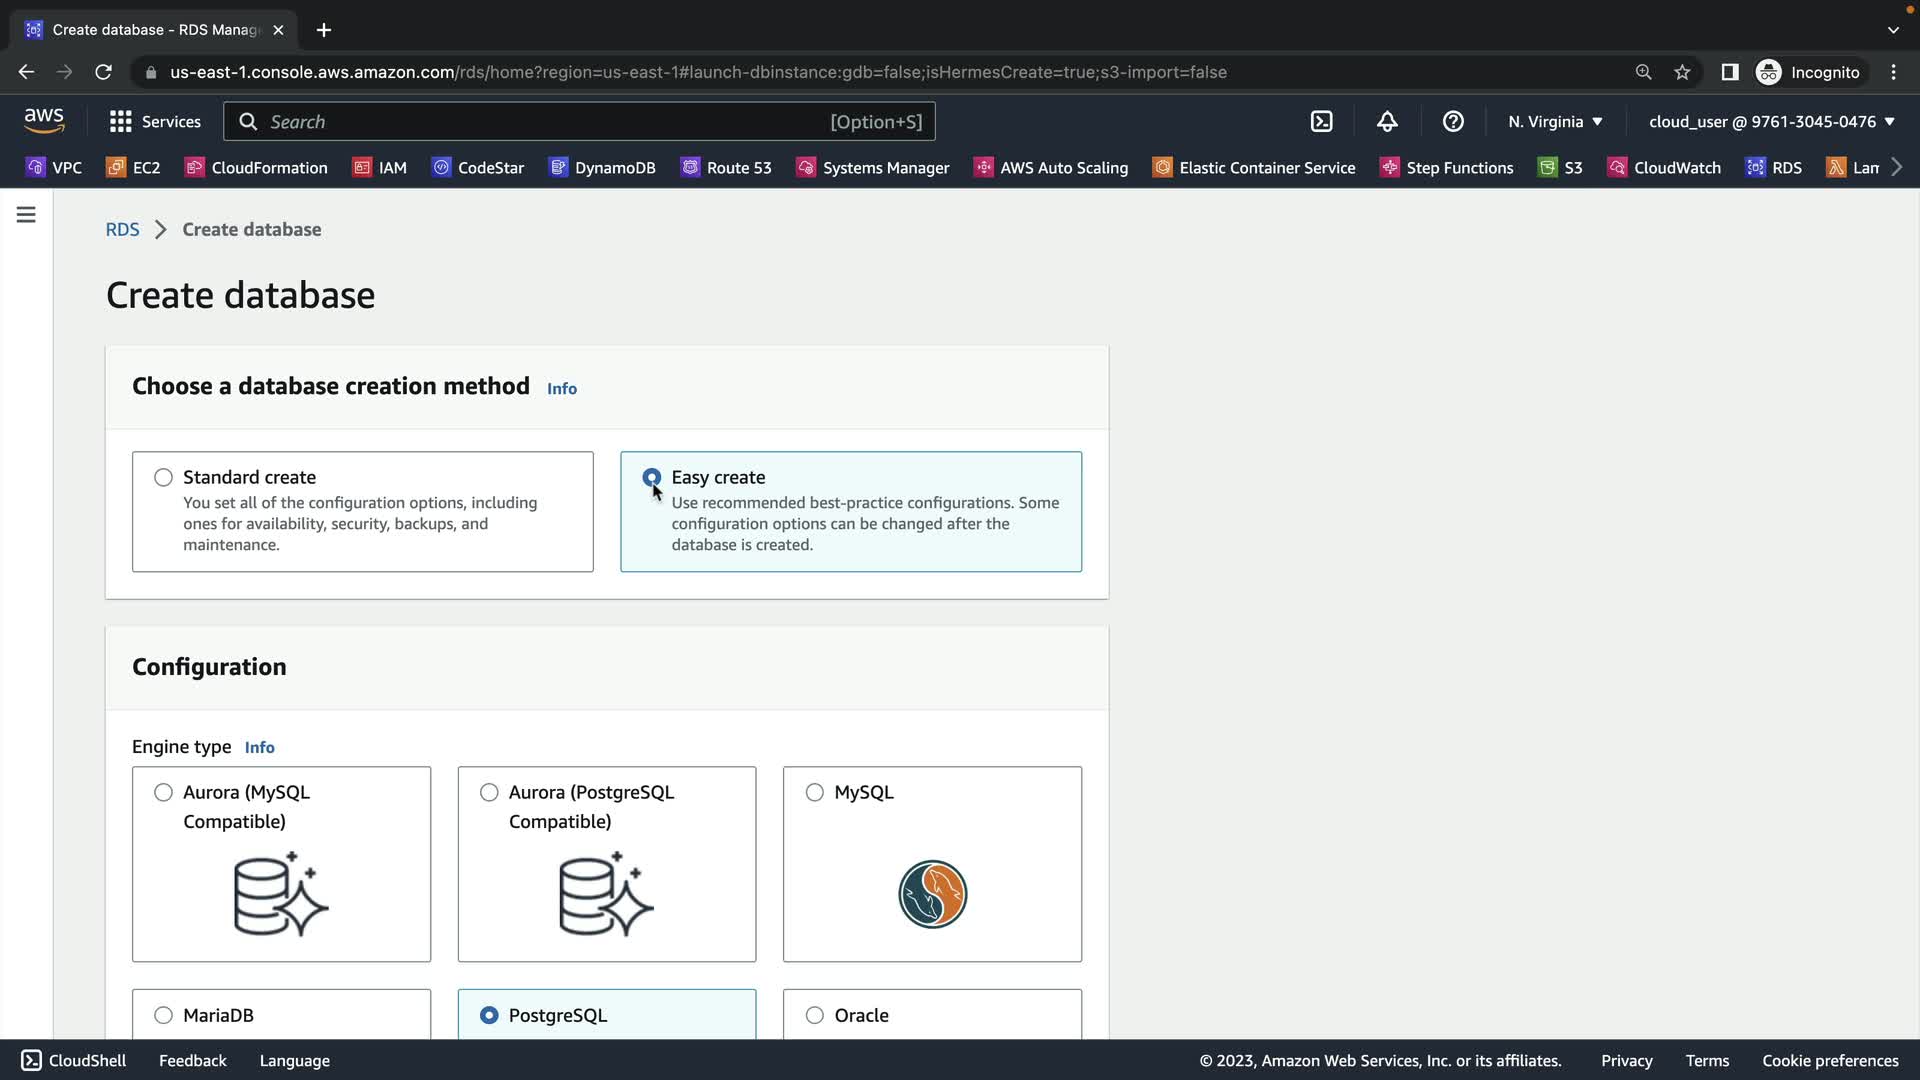Open the hamburger side navigation menu
Screen dimensions: 1920x1080
click(x=26, y=215)
